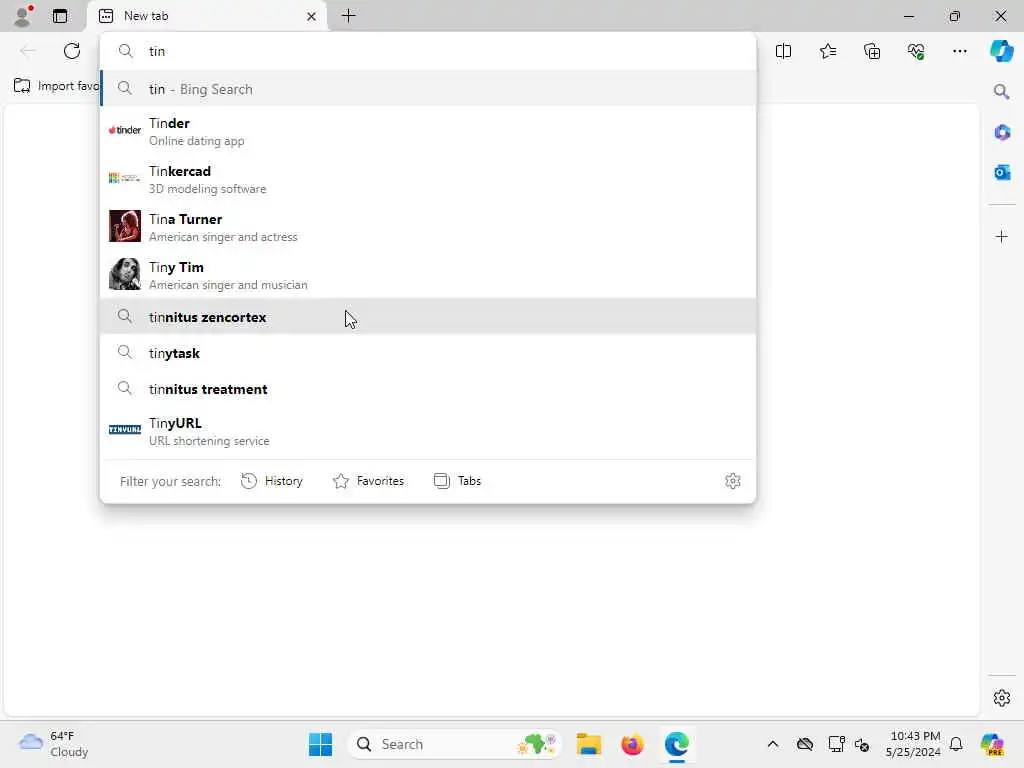Open weather widget showing 64°F Cloudy
This screenshot has width=1024, height=768.
[x=54, y=744]
